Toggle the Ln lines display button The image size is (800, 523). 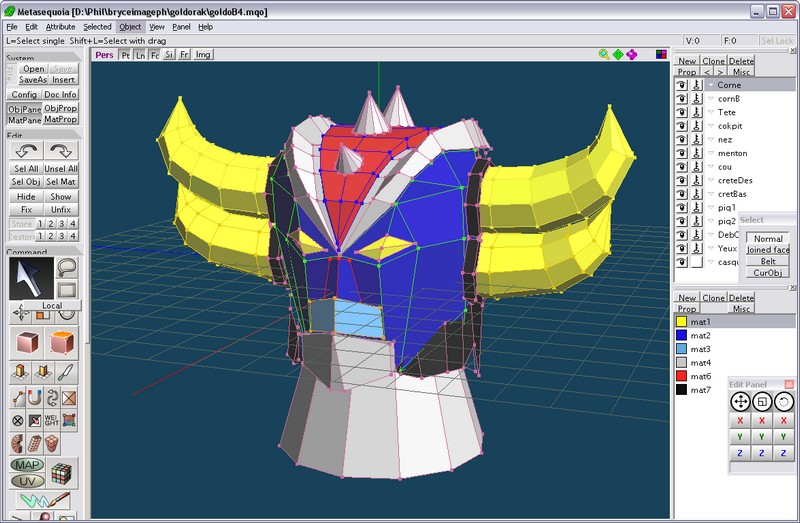[140, 55]
